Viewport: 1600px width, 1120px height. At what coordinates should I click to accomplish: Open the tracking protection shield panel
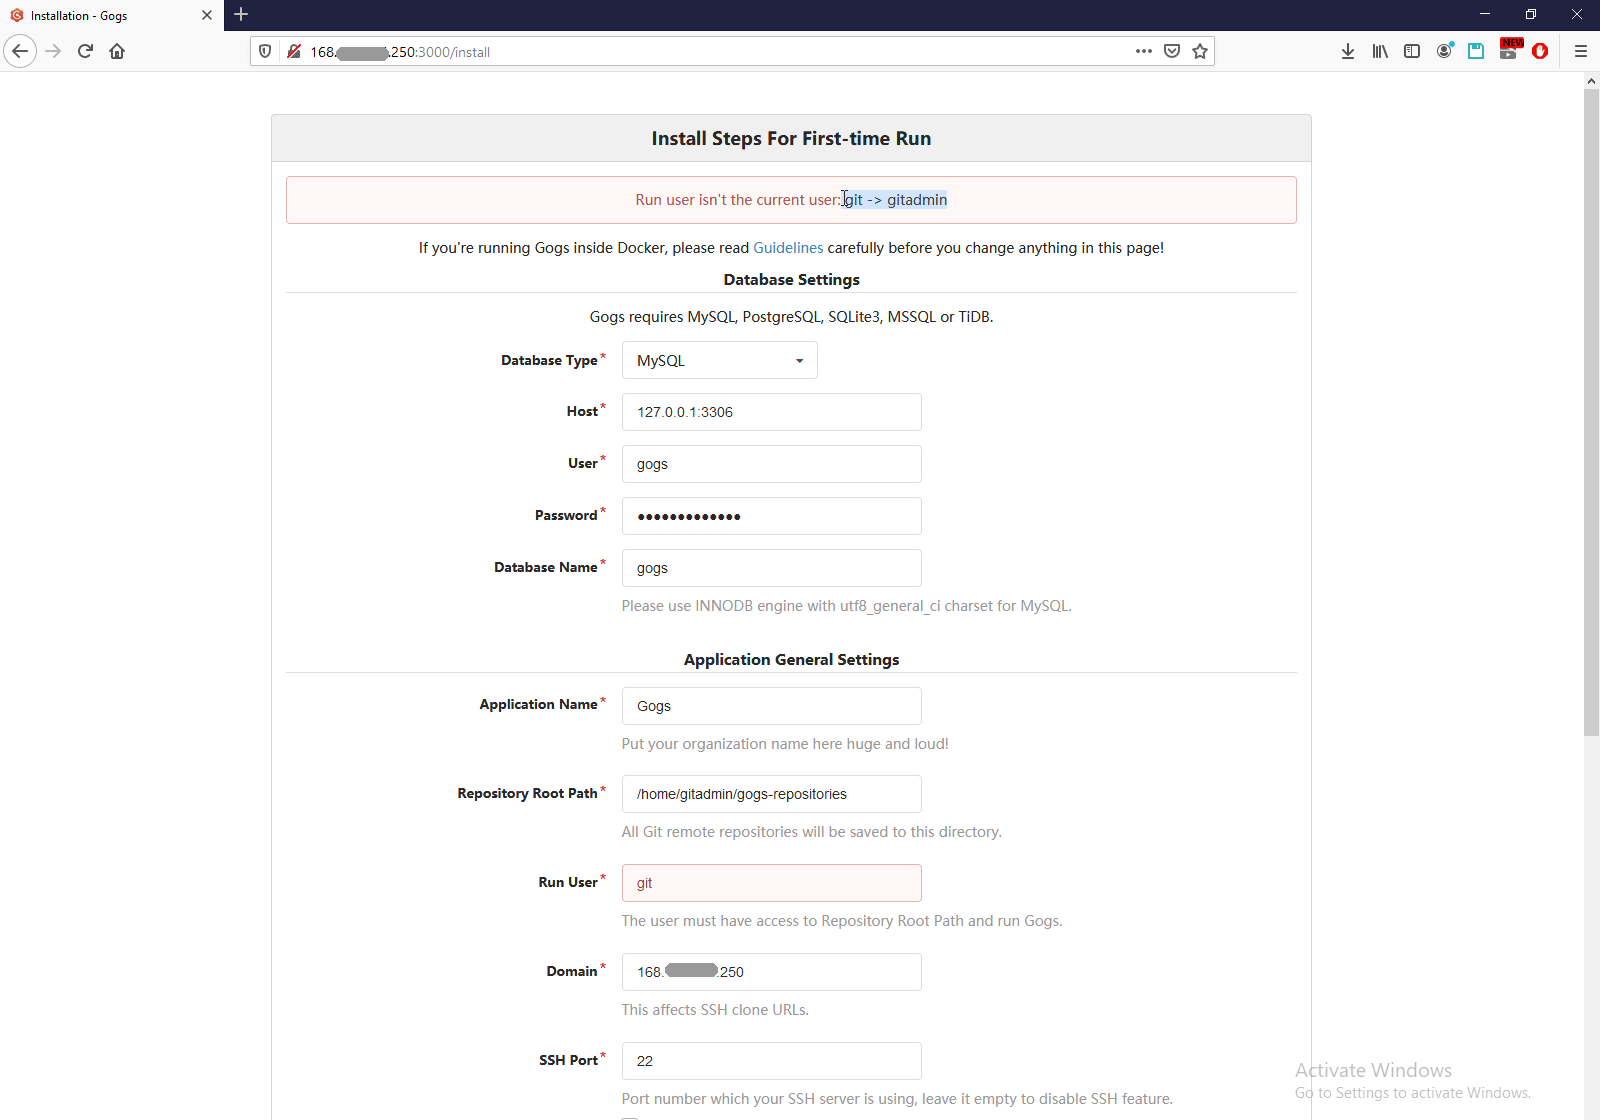coord(265,51)
